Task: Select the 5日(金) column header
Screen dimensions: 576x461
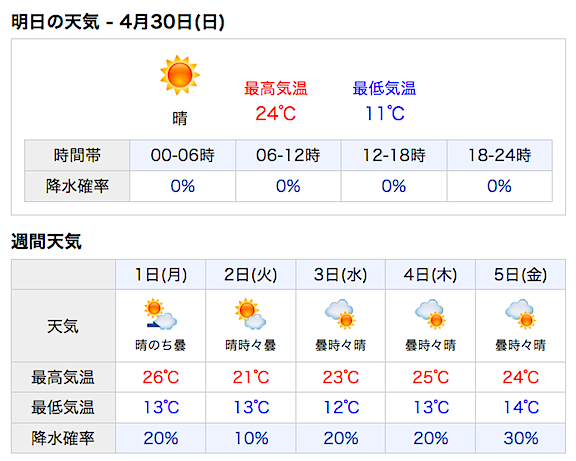Action: 521,274
